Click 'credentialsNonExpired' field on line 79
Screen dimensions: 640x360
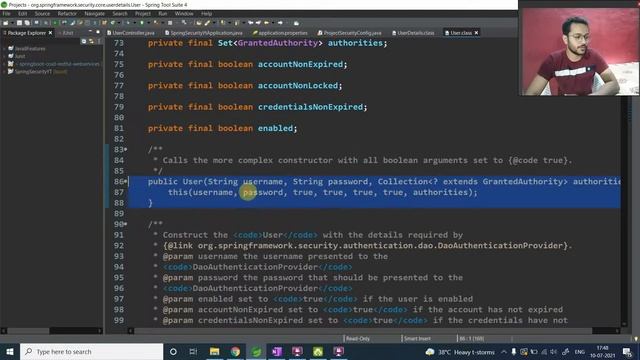[x=310, y=107]
